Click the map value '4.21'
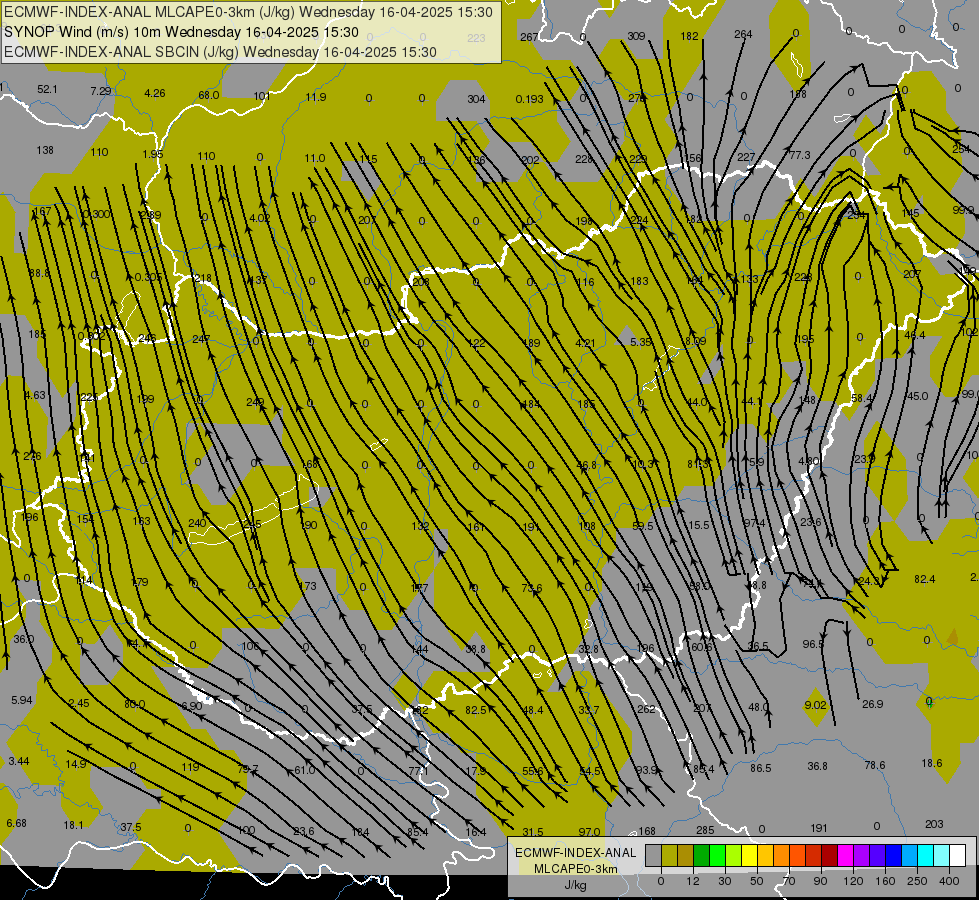Viewport: 979px width, 900px height. point(585,343)
